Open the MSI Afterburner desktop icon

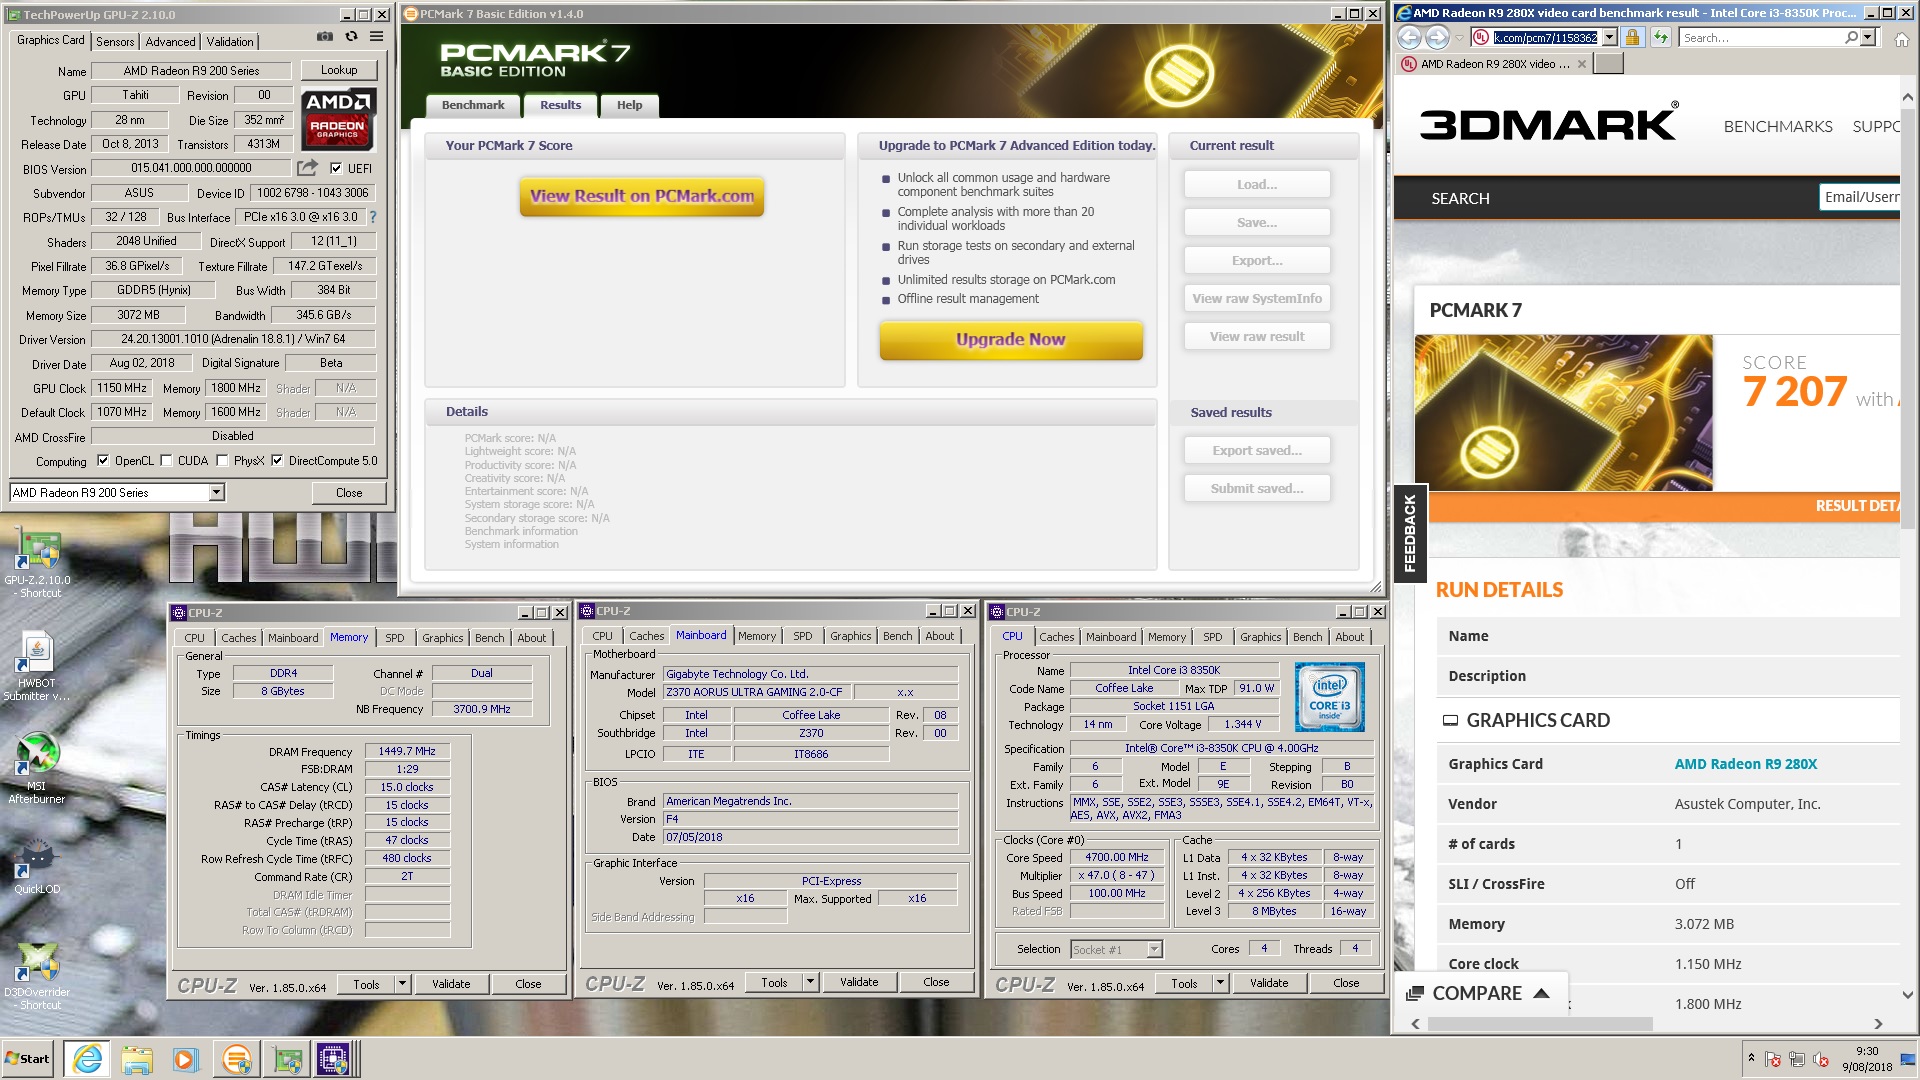click(37, 769)
